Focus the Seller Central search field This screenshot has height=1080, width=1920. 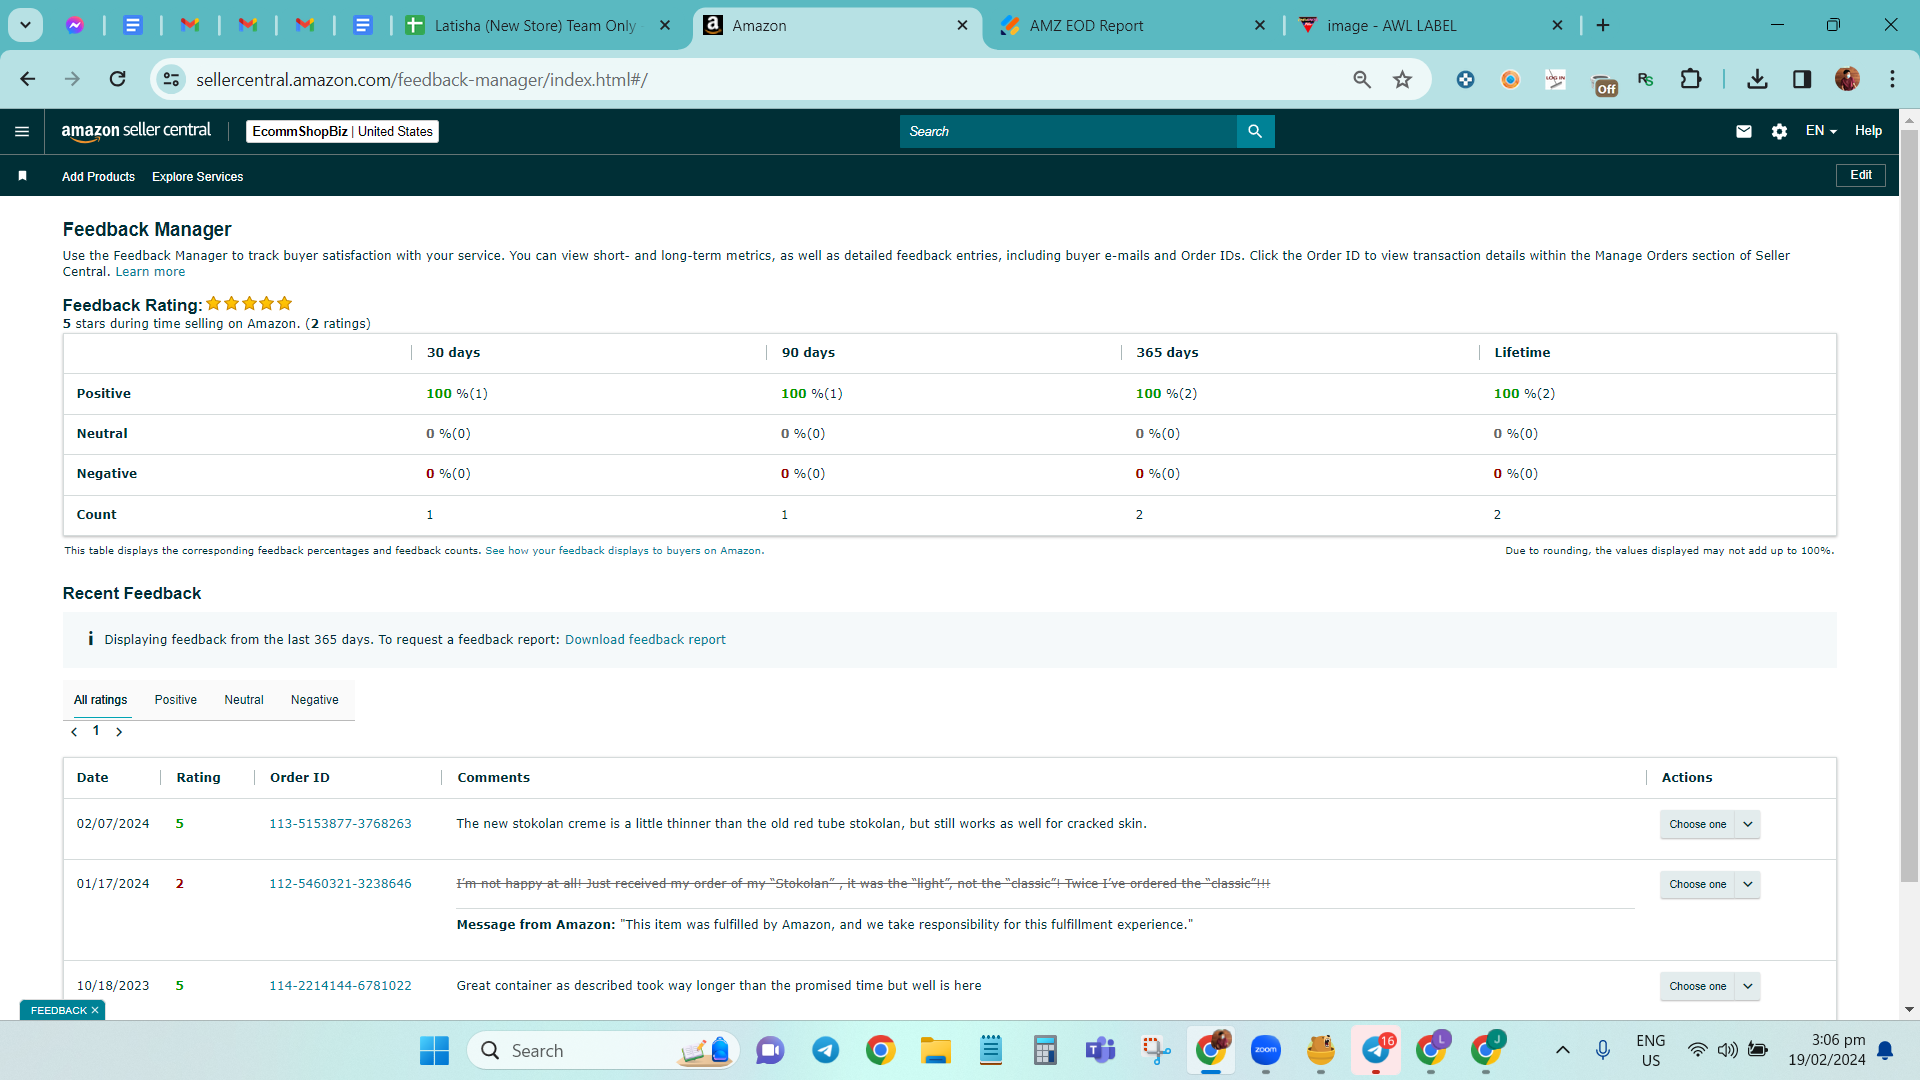(x=1068, y=131)
